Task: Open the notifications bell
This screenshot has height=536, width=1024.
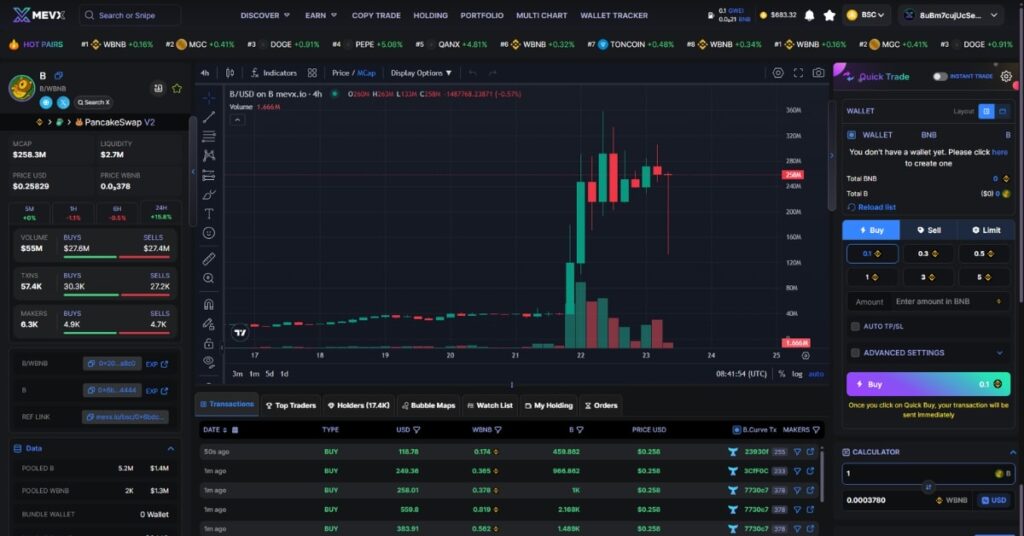Action: (x=809, y=15)
